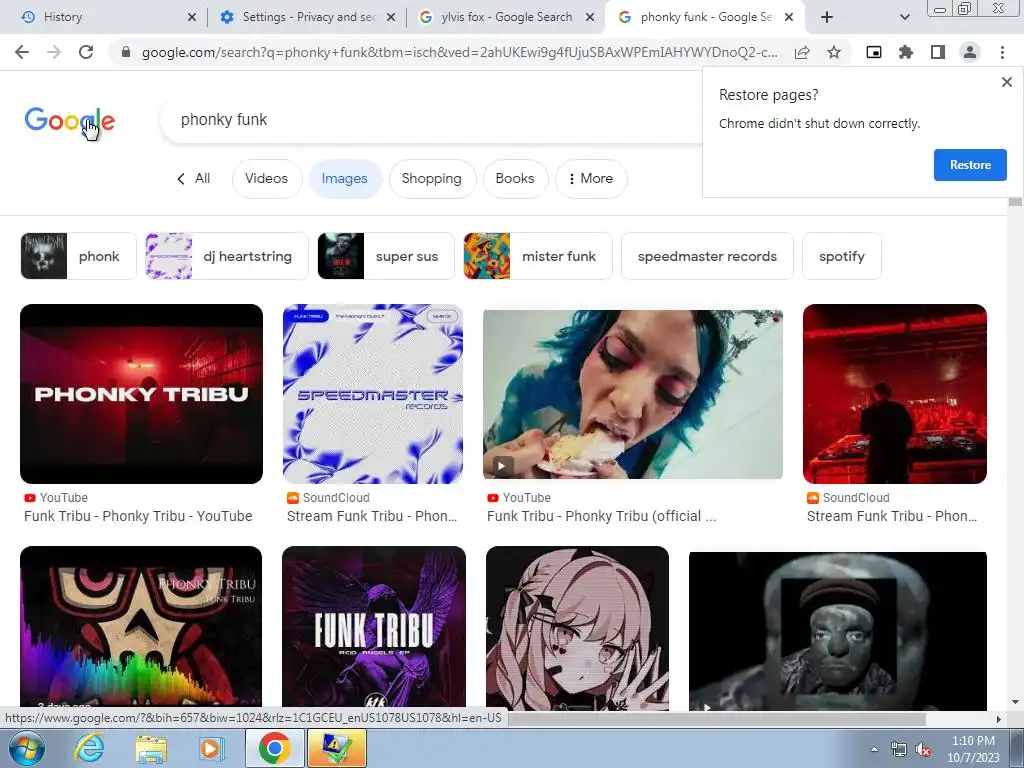Expand the tab search dropdown

pos(904,17)
